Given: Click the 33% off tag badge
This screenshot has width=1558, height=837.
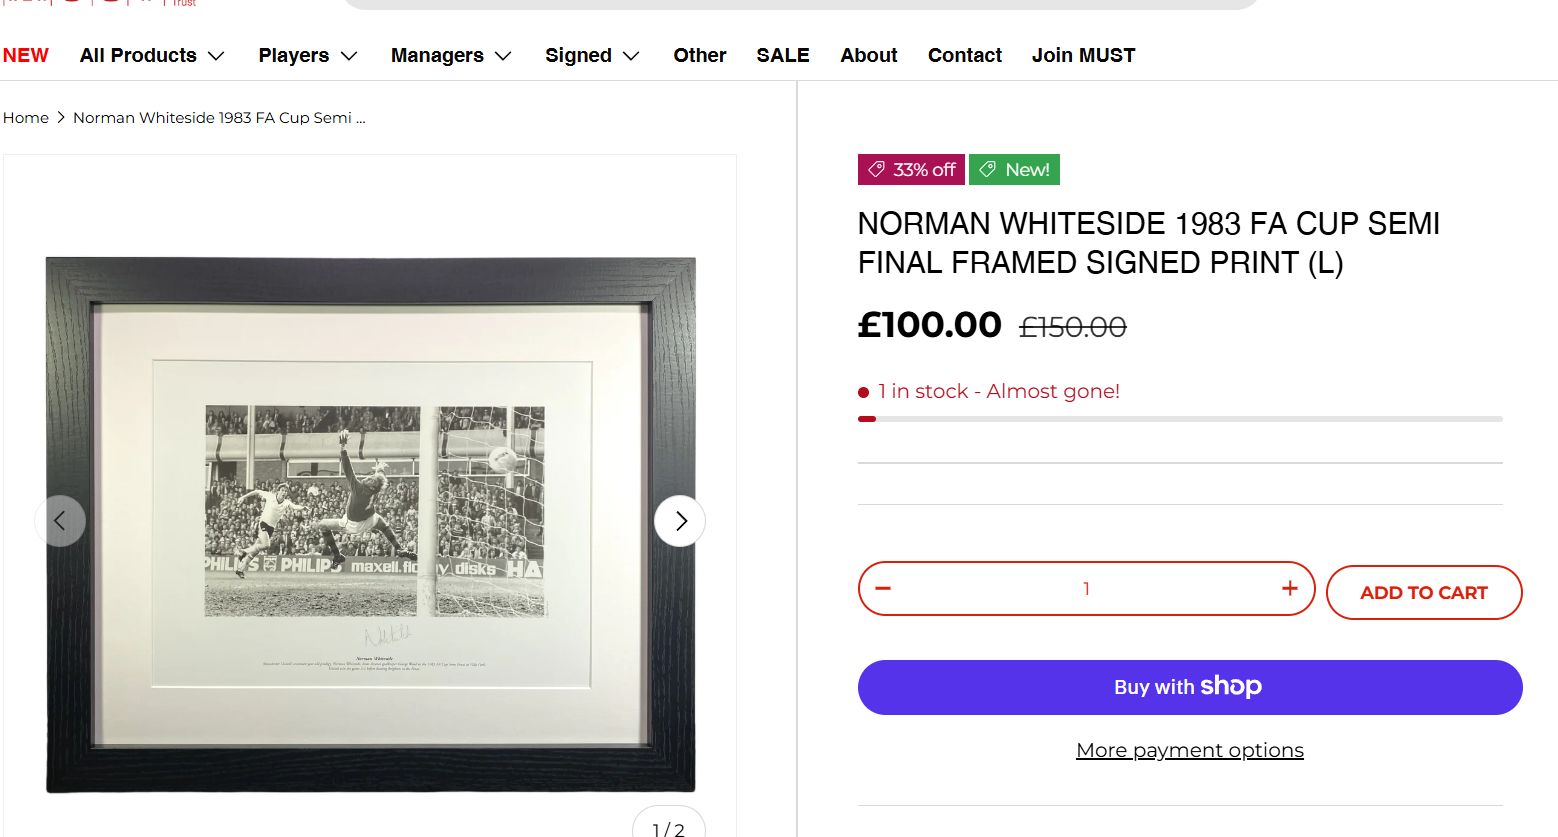Looking at the screenshot, I should 911,170.
